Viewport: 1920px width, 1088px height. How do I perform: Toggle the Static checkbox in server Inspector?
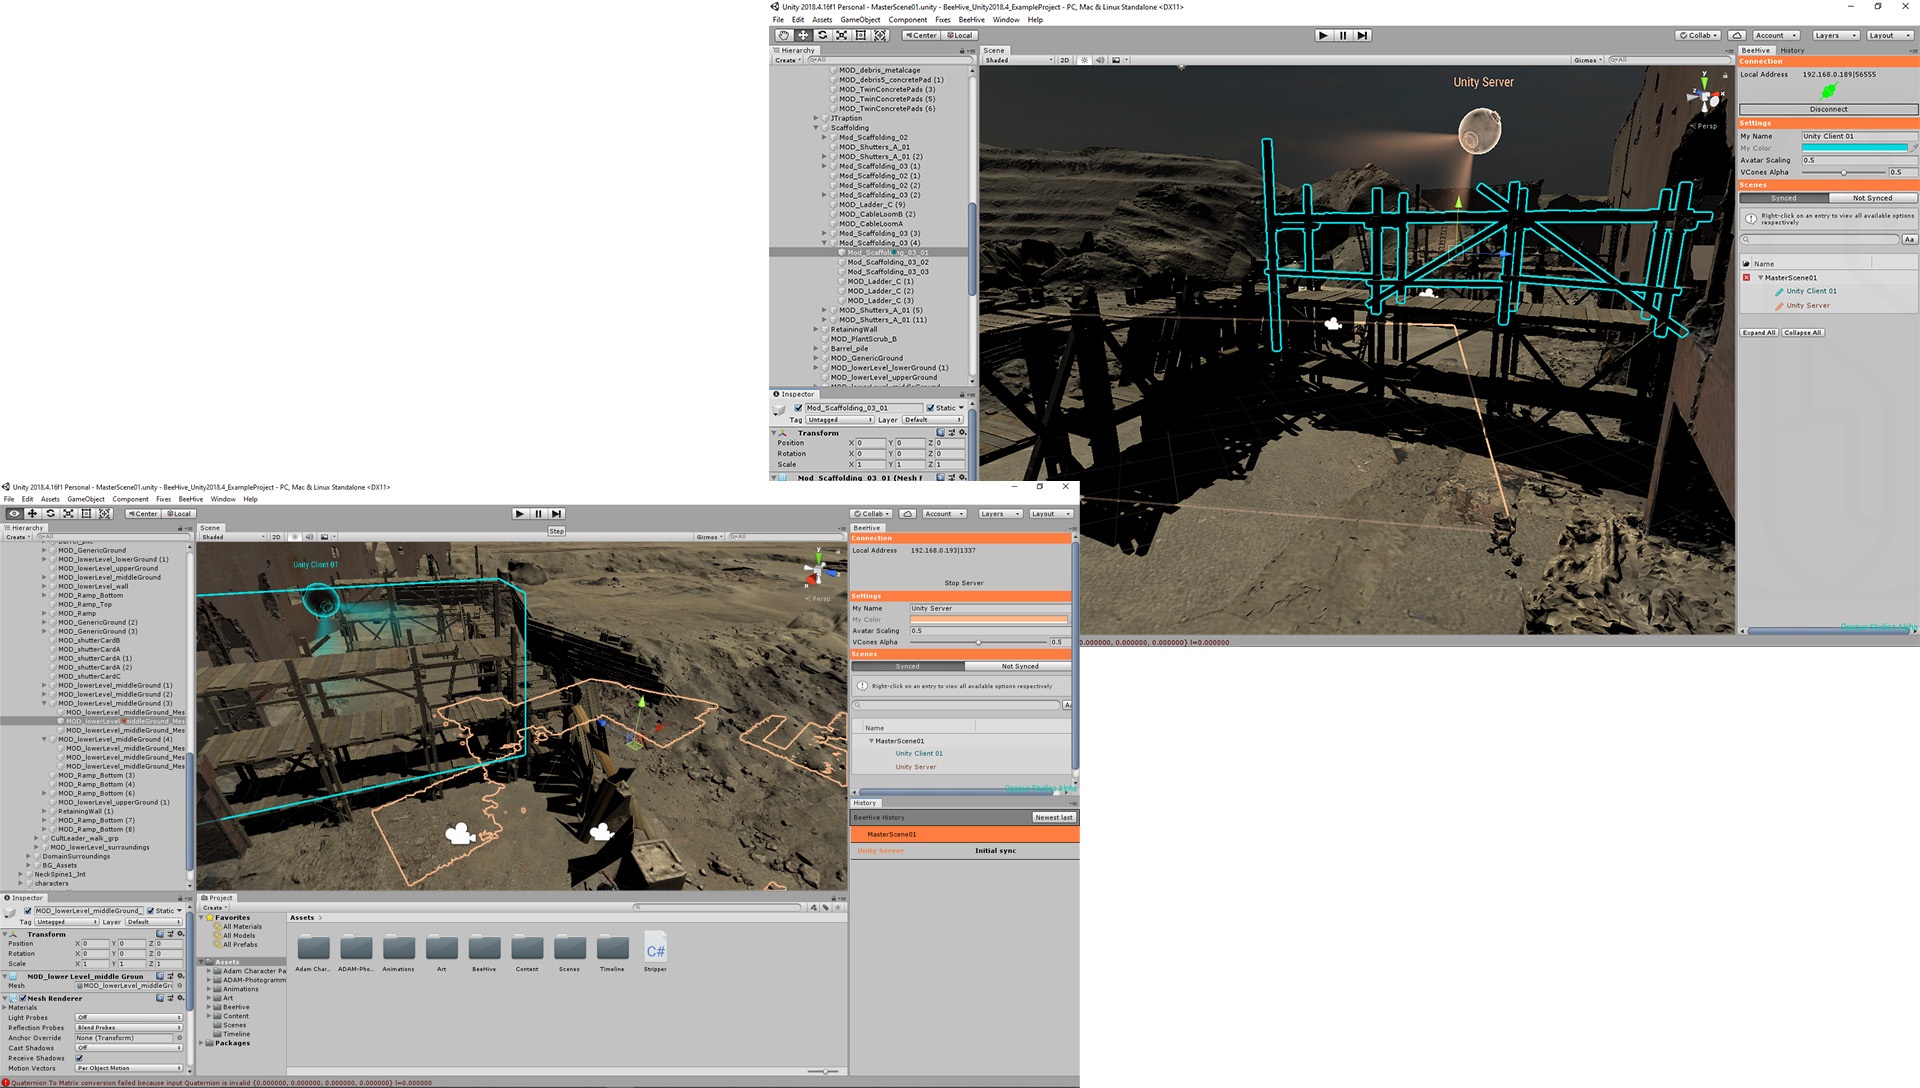pyautogui.click(x=151, y=911)
